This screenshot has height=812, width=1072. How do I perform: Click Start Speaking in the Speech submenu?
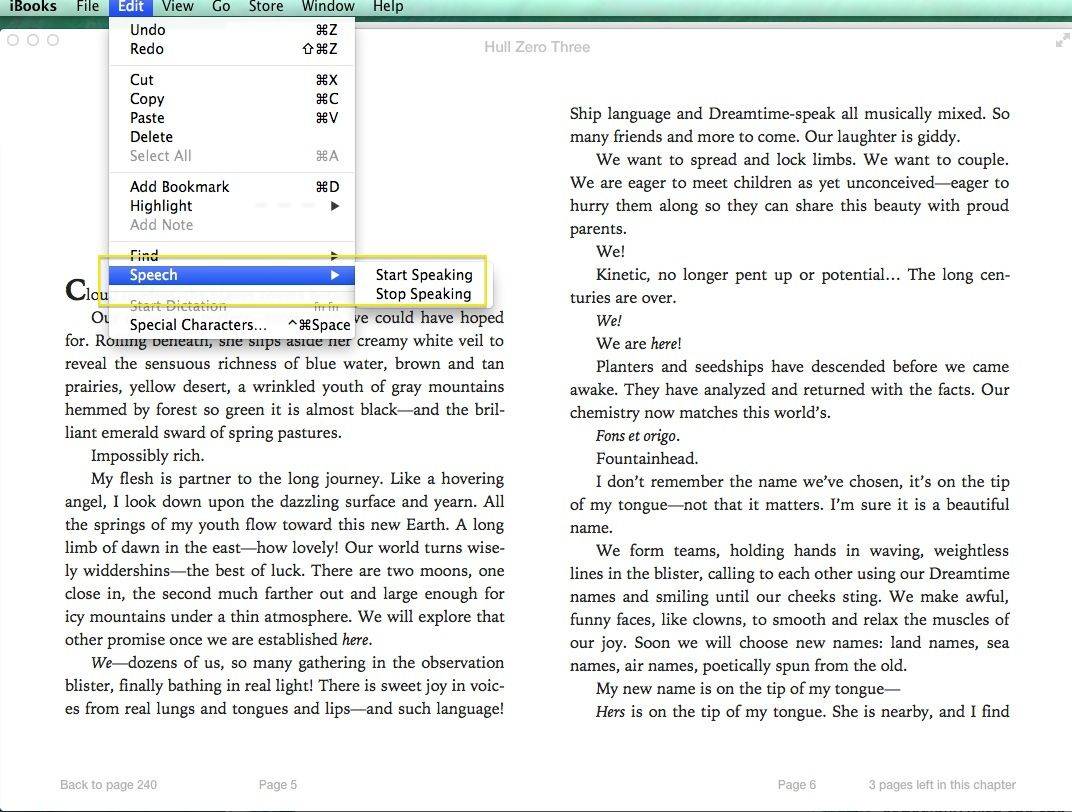(423, 275)
